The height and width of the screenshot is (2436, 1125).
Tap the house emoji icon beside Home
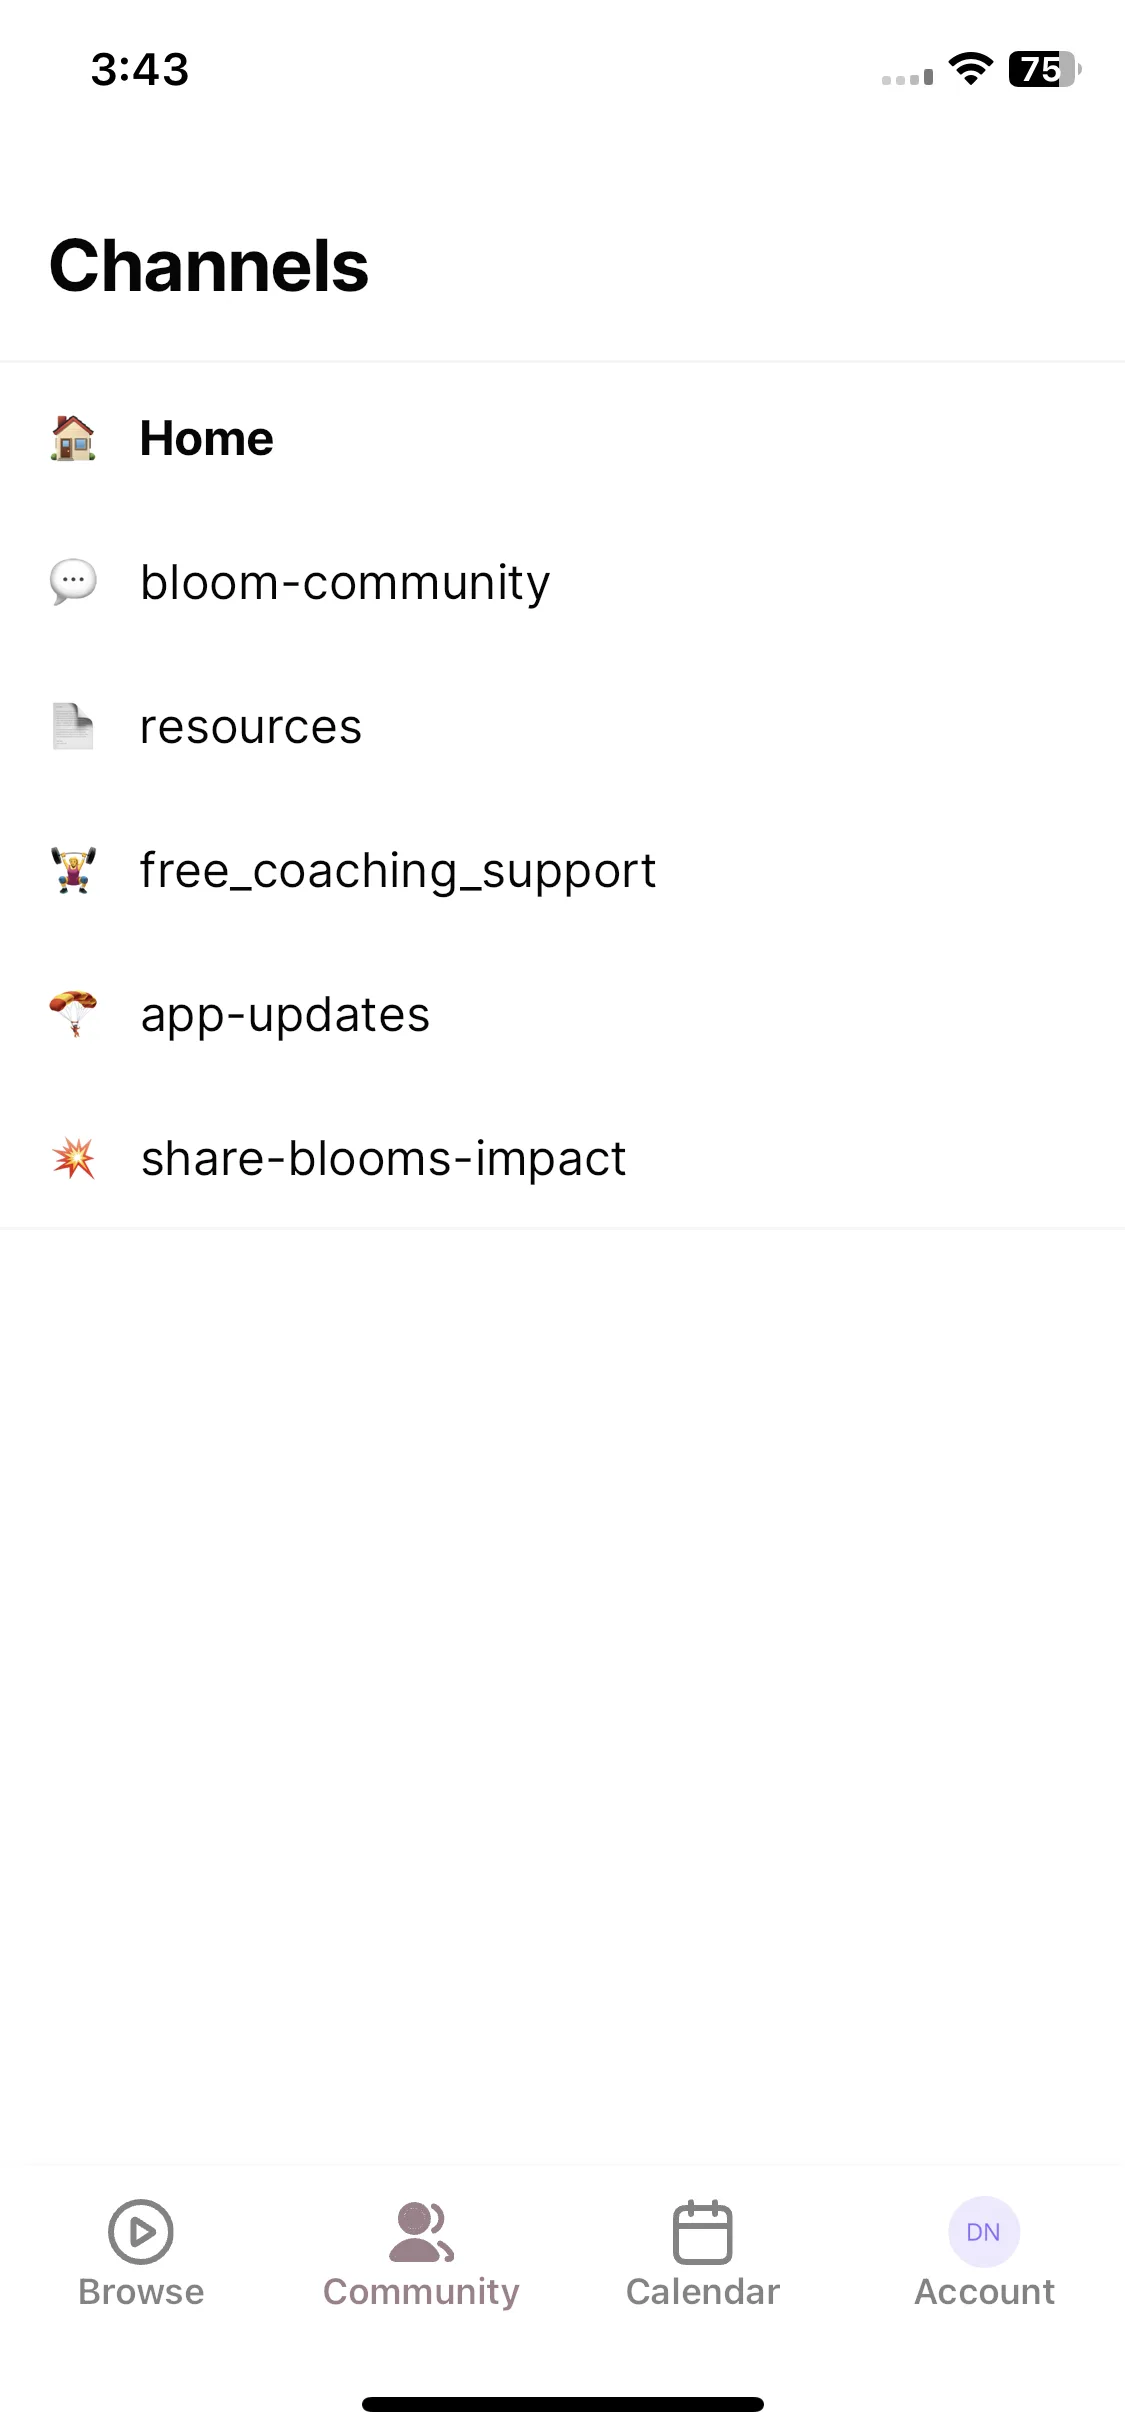73,438
